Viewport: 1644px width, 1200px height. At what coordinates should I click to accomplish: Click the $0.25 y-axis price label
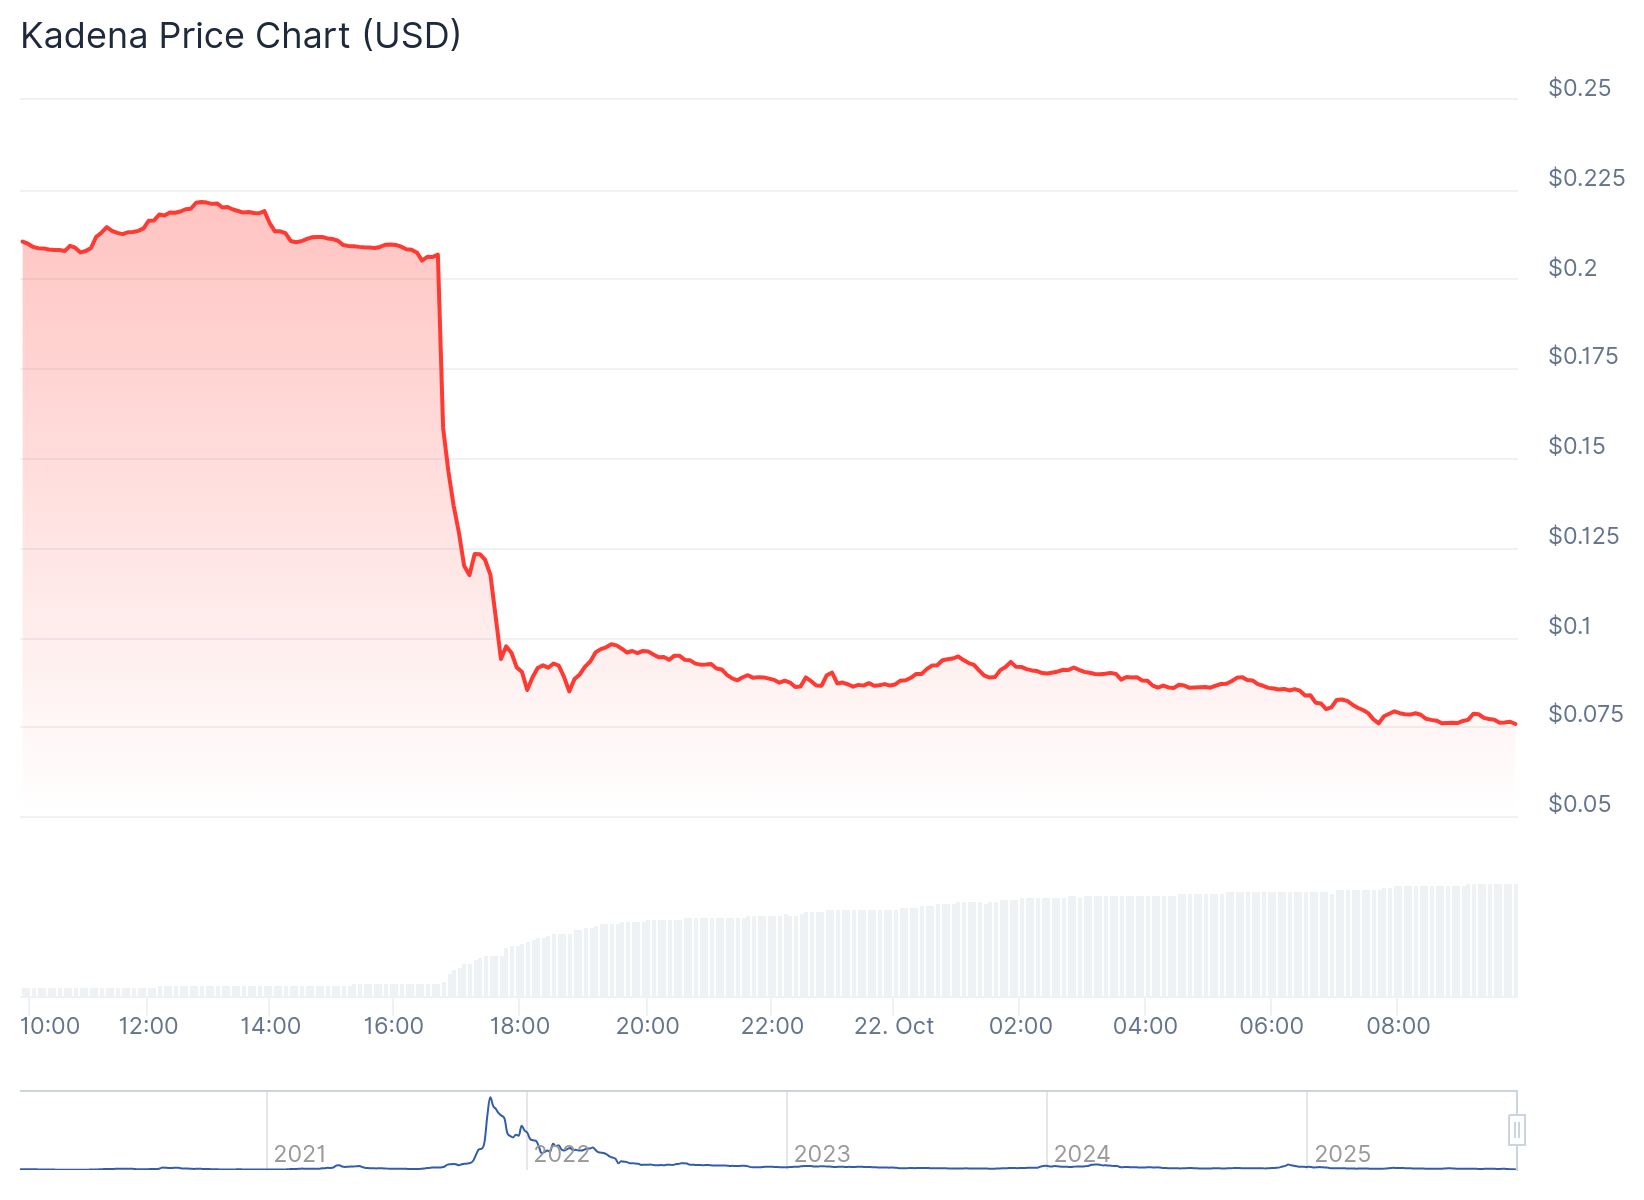(x=1579, y=88)
